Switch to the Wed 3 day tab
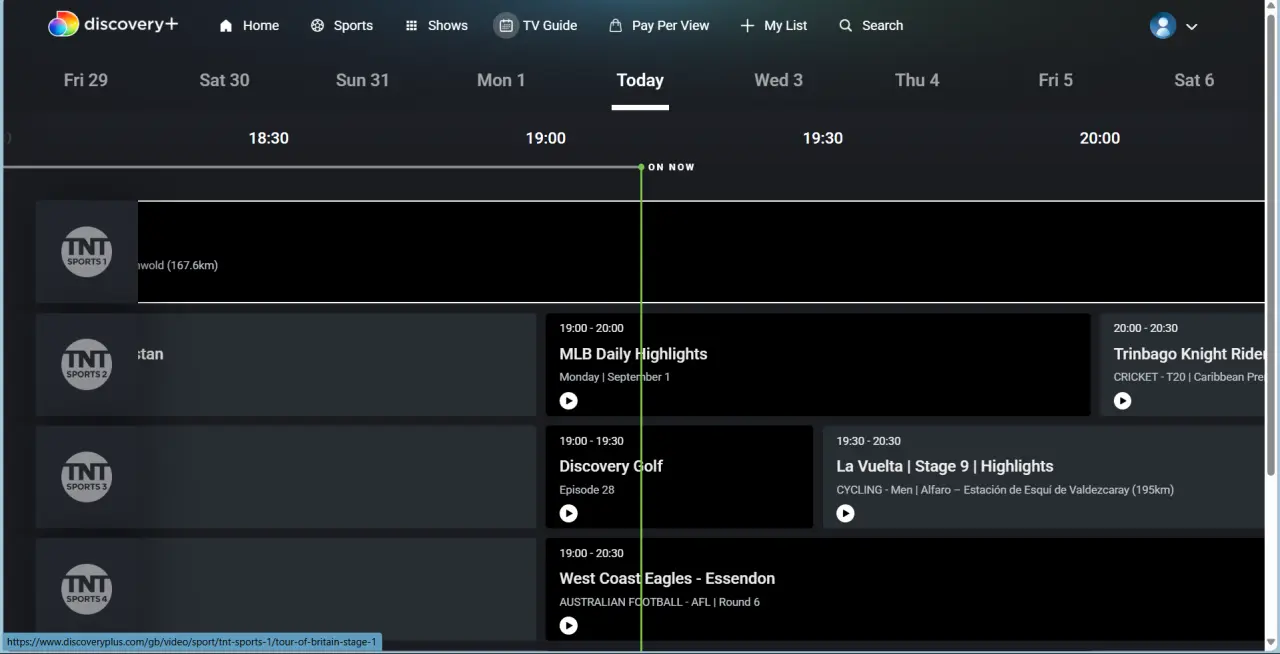 coord(778,80)
